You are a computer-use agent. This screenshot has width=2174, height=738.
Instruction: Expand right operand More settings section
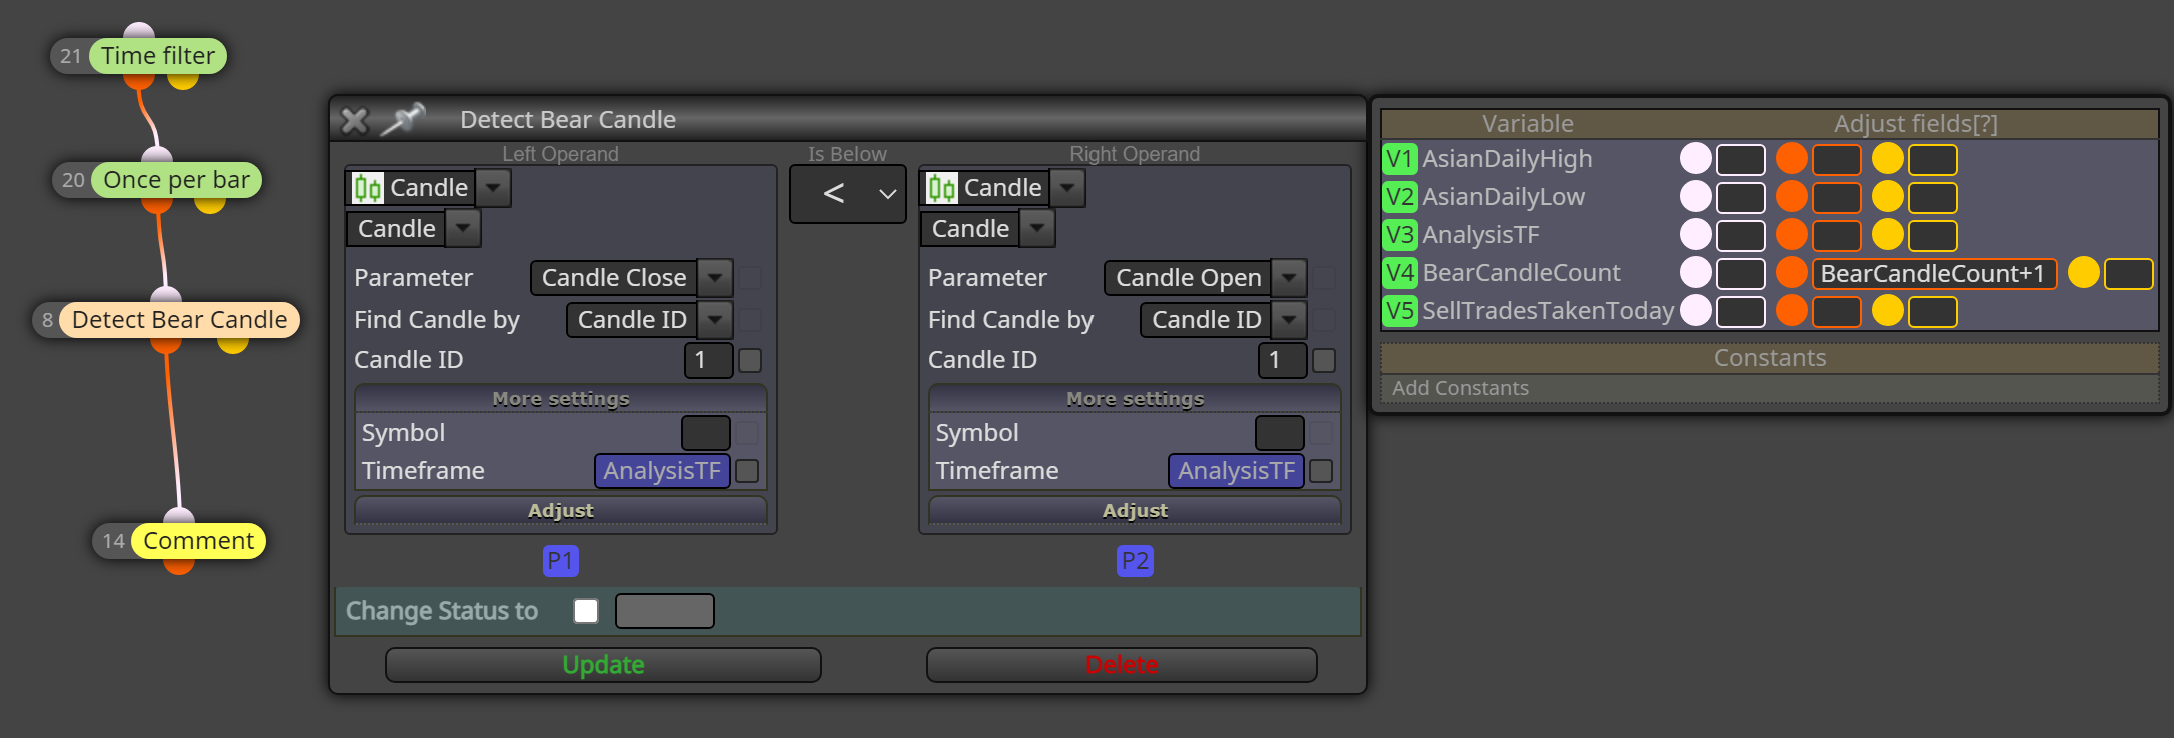[1135, 399]
